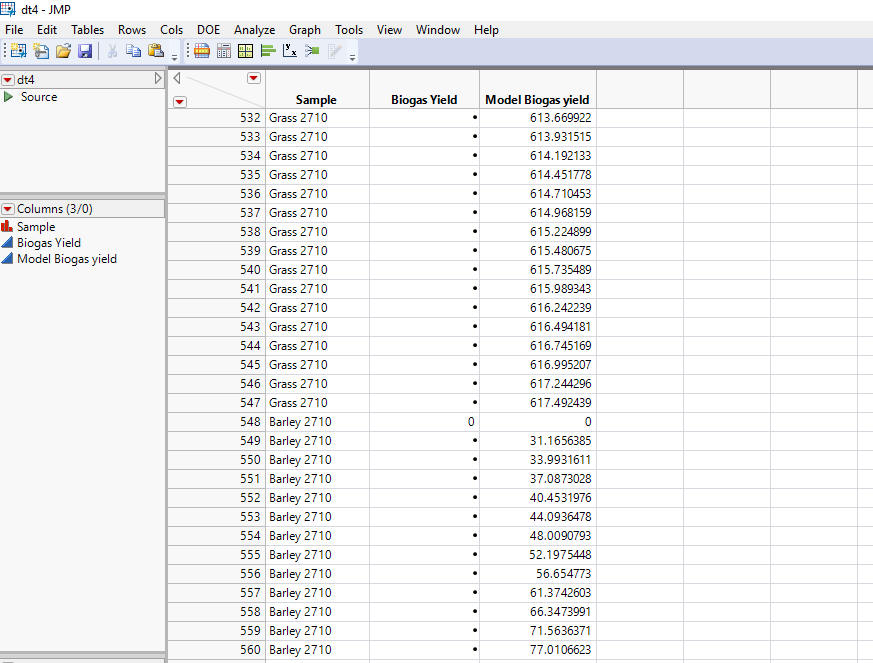Open the red triangle rows menu in grid corner
873x663 pixels.
tap(180, 101)
